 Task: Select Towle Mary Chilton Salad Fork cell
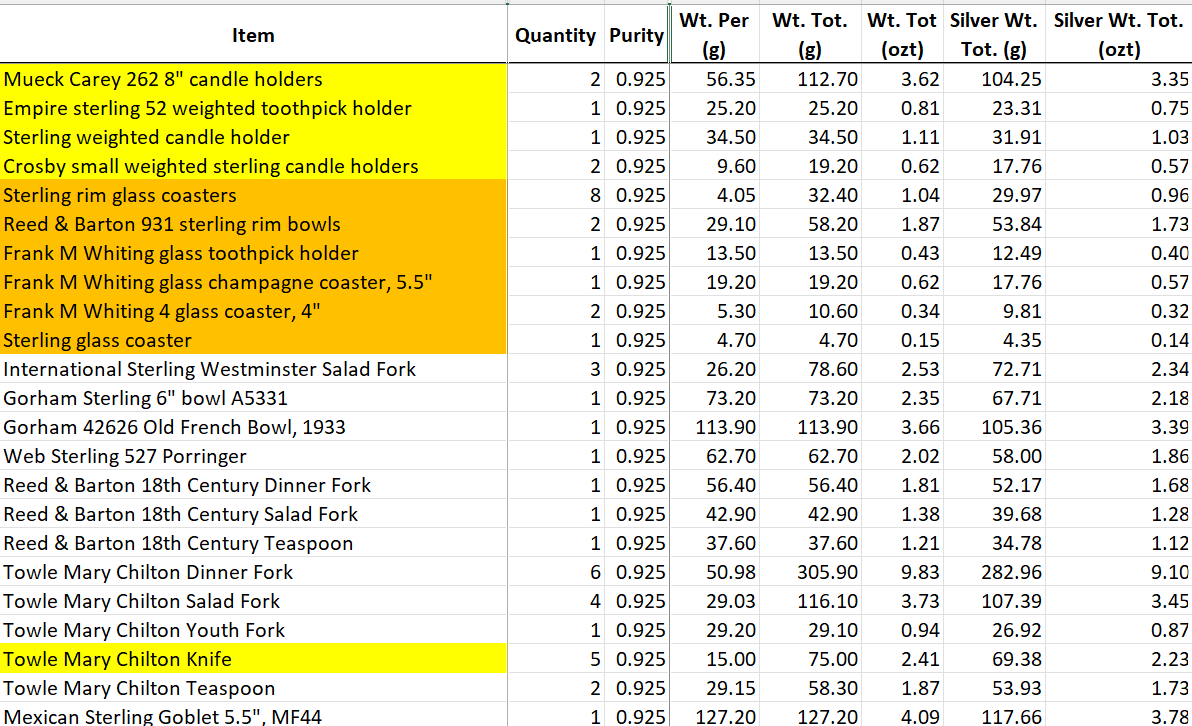tap(253, 601)
